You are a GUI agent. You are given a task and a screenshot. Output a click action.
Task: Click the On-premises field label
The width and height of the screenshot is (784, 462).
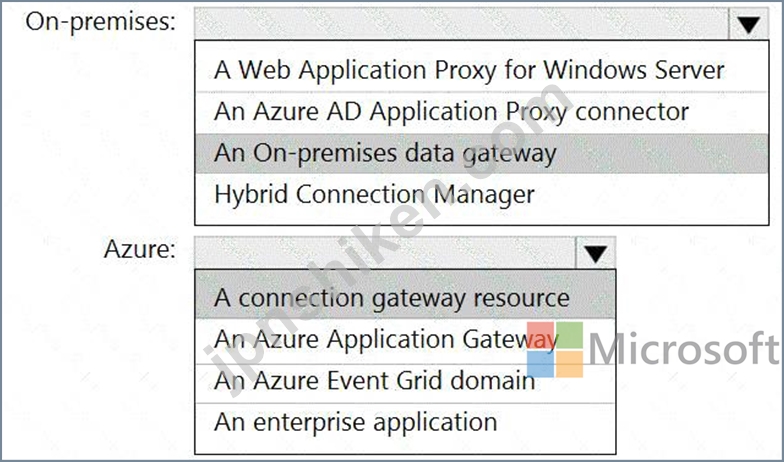pyautogui.click(x=101, y=22)
